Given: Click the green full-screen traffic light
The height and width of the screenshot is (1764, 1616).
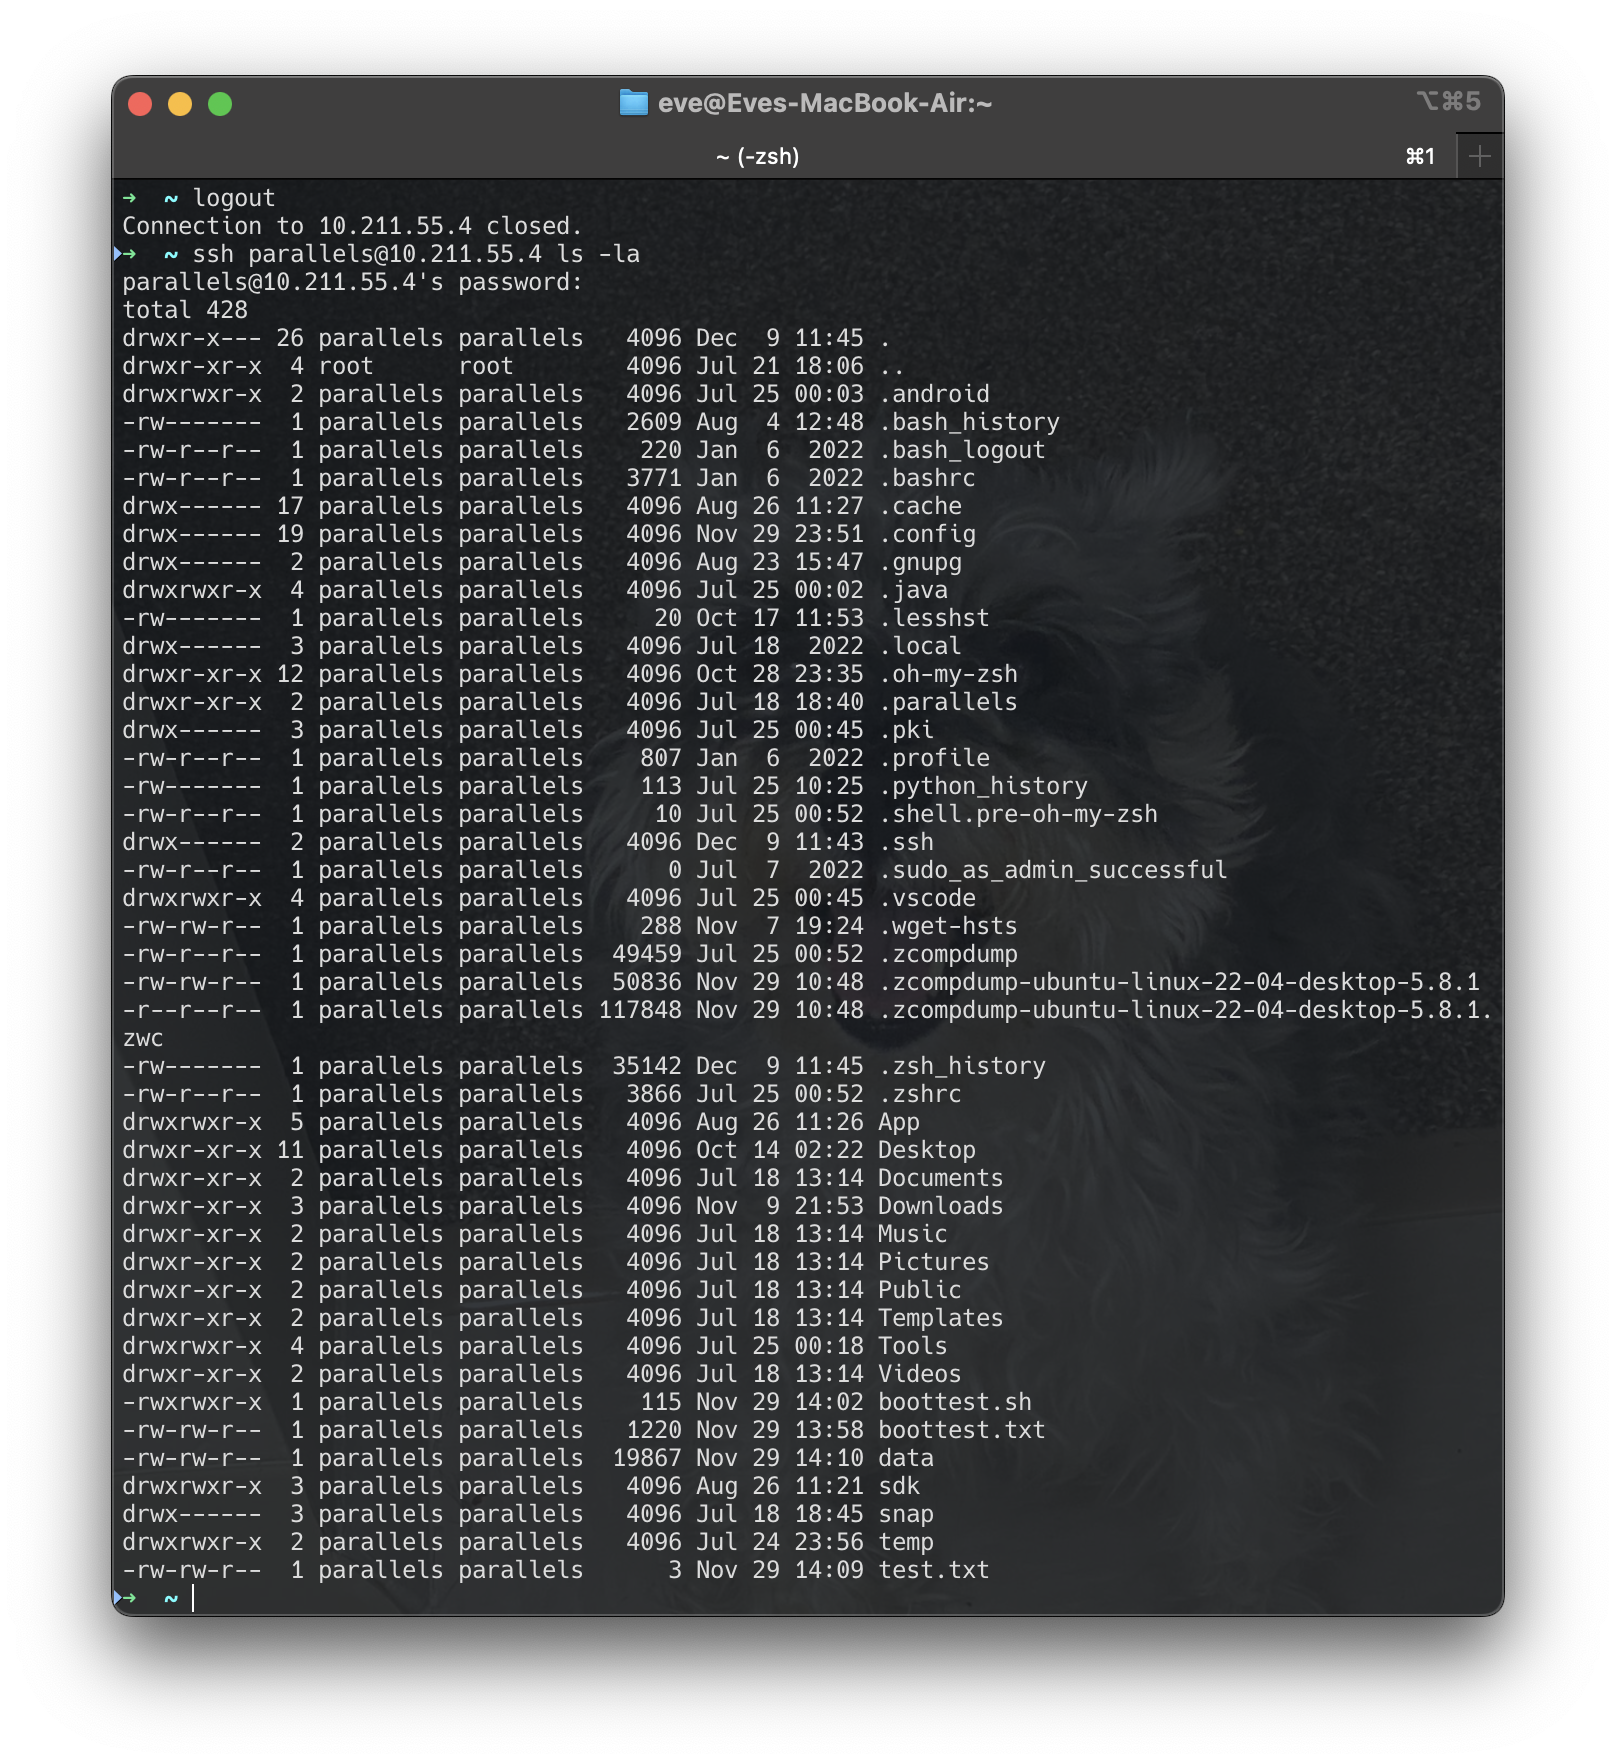Looking at the screenshot, I should (x=222, y=102).
